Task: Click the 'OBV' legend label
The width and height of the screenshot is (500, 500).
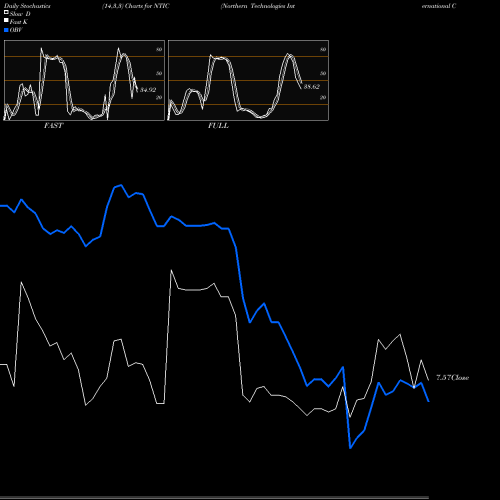Action: (x=16, y=30)
